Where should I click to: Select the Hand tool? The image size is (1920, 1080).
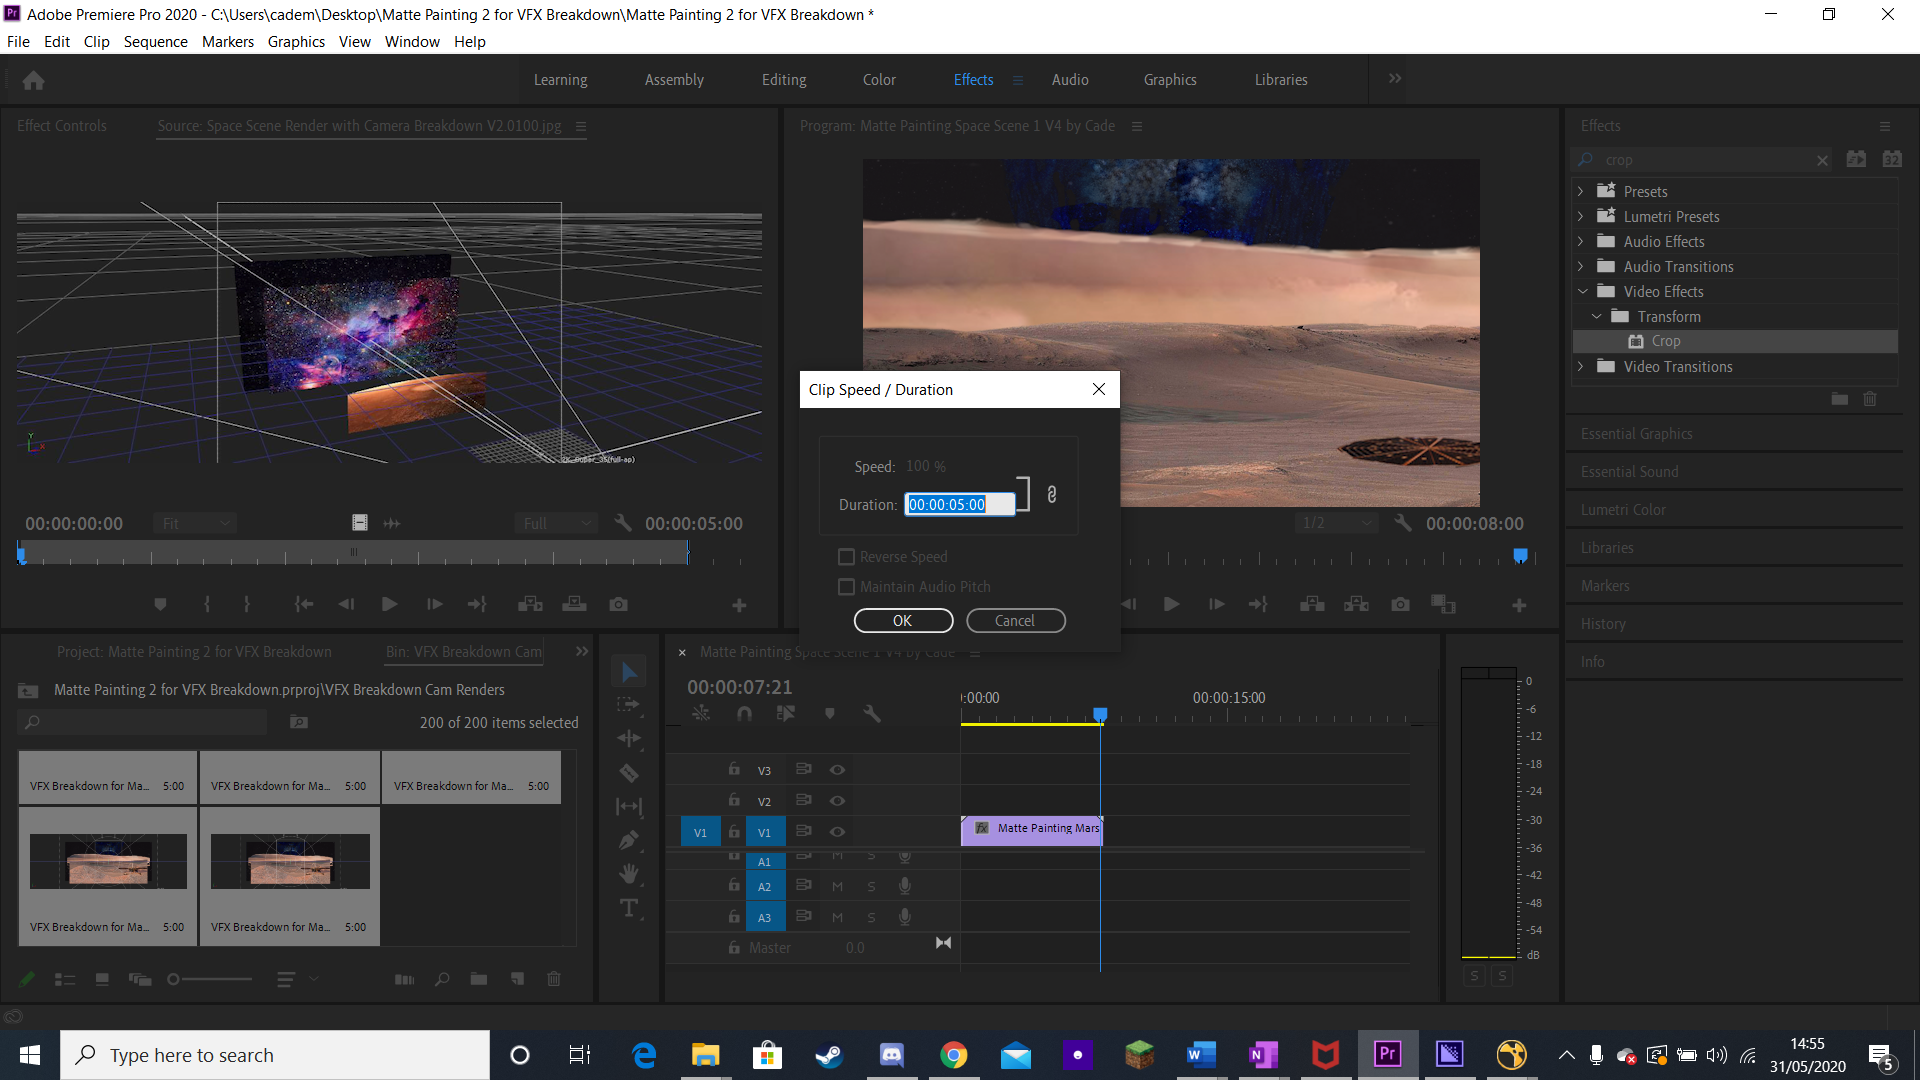(x=629, y=874)
